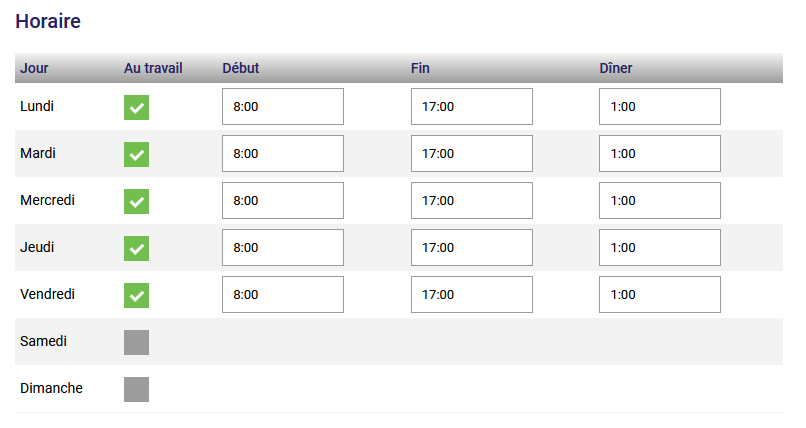Toggle the Mercredi work checkbox
The width and height of the screenshot is (806, 428).
136,201
